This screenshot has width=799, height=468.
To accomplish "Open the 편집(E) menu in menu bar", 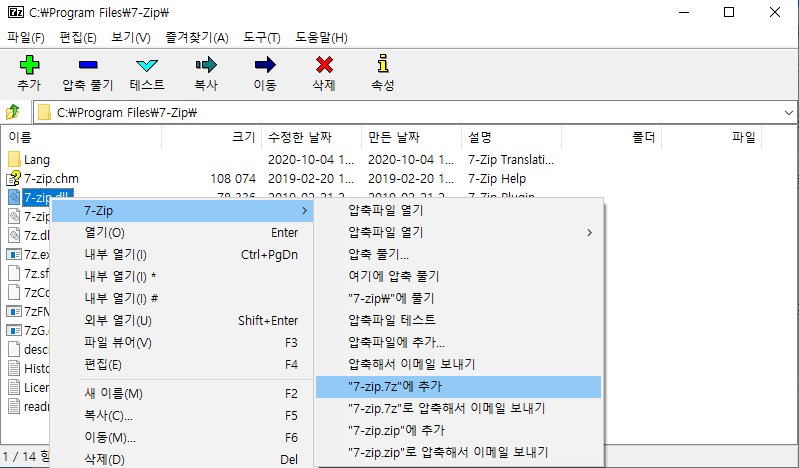I will [x=77, y=37].
